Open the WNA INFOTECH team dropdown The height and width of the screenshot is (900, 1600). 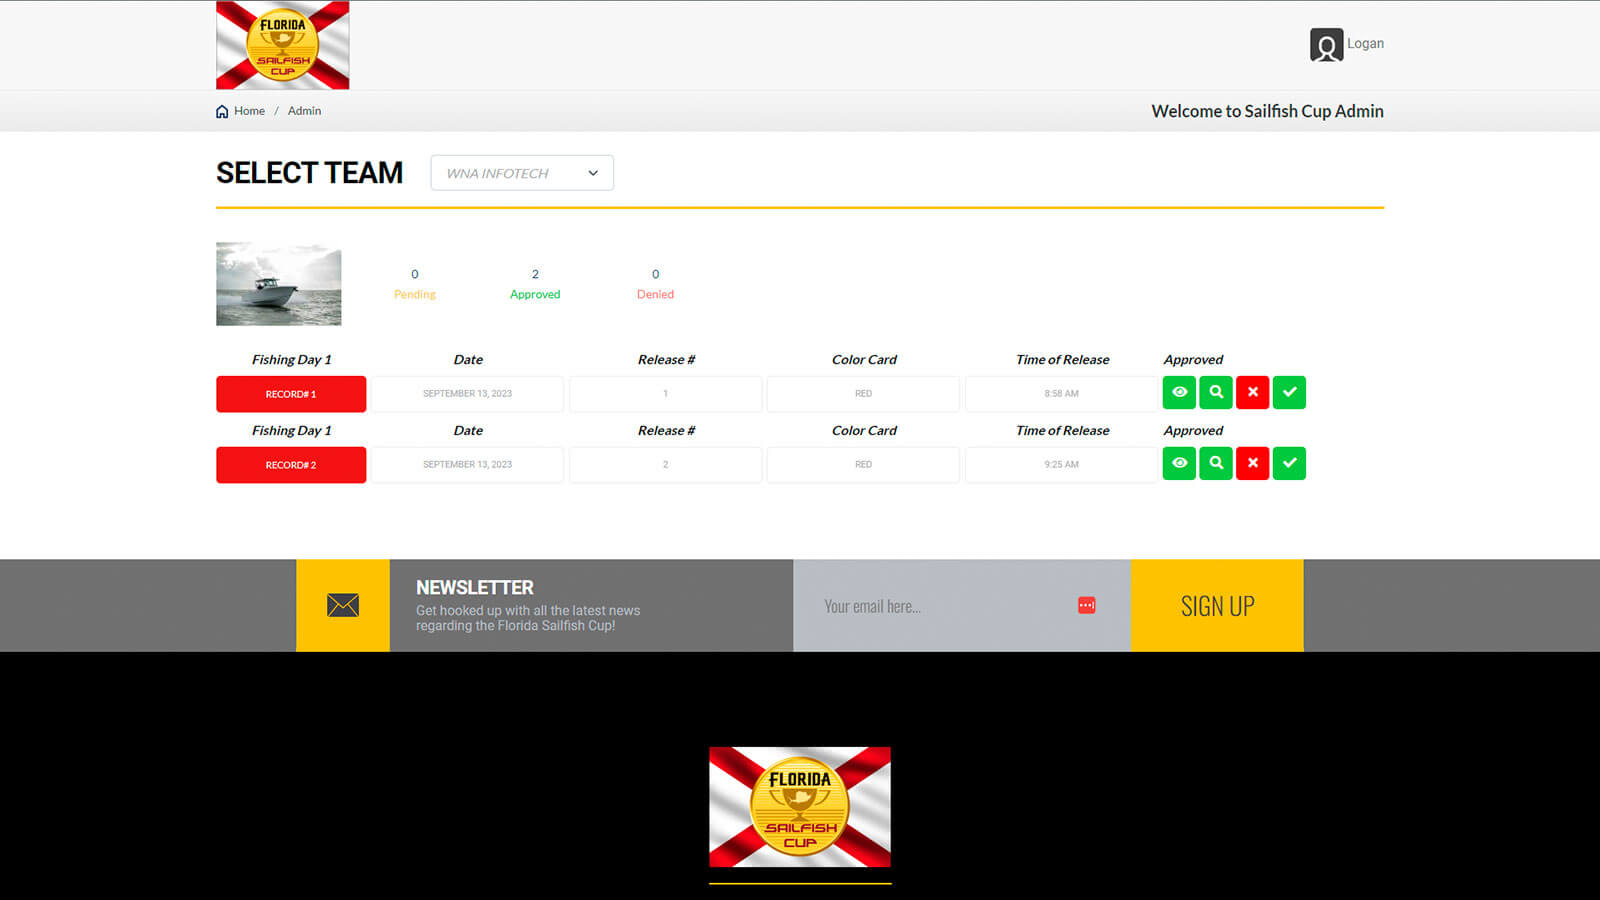point(521,173)
